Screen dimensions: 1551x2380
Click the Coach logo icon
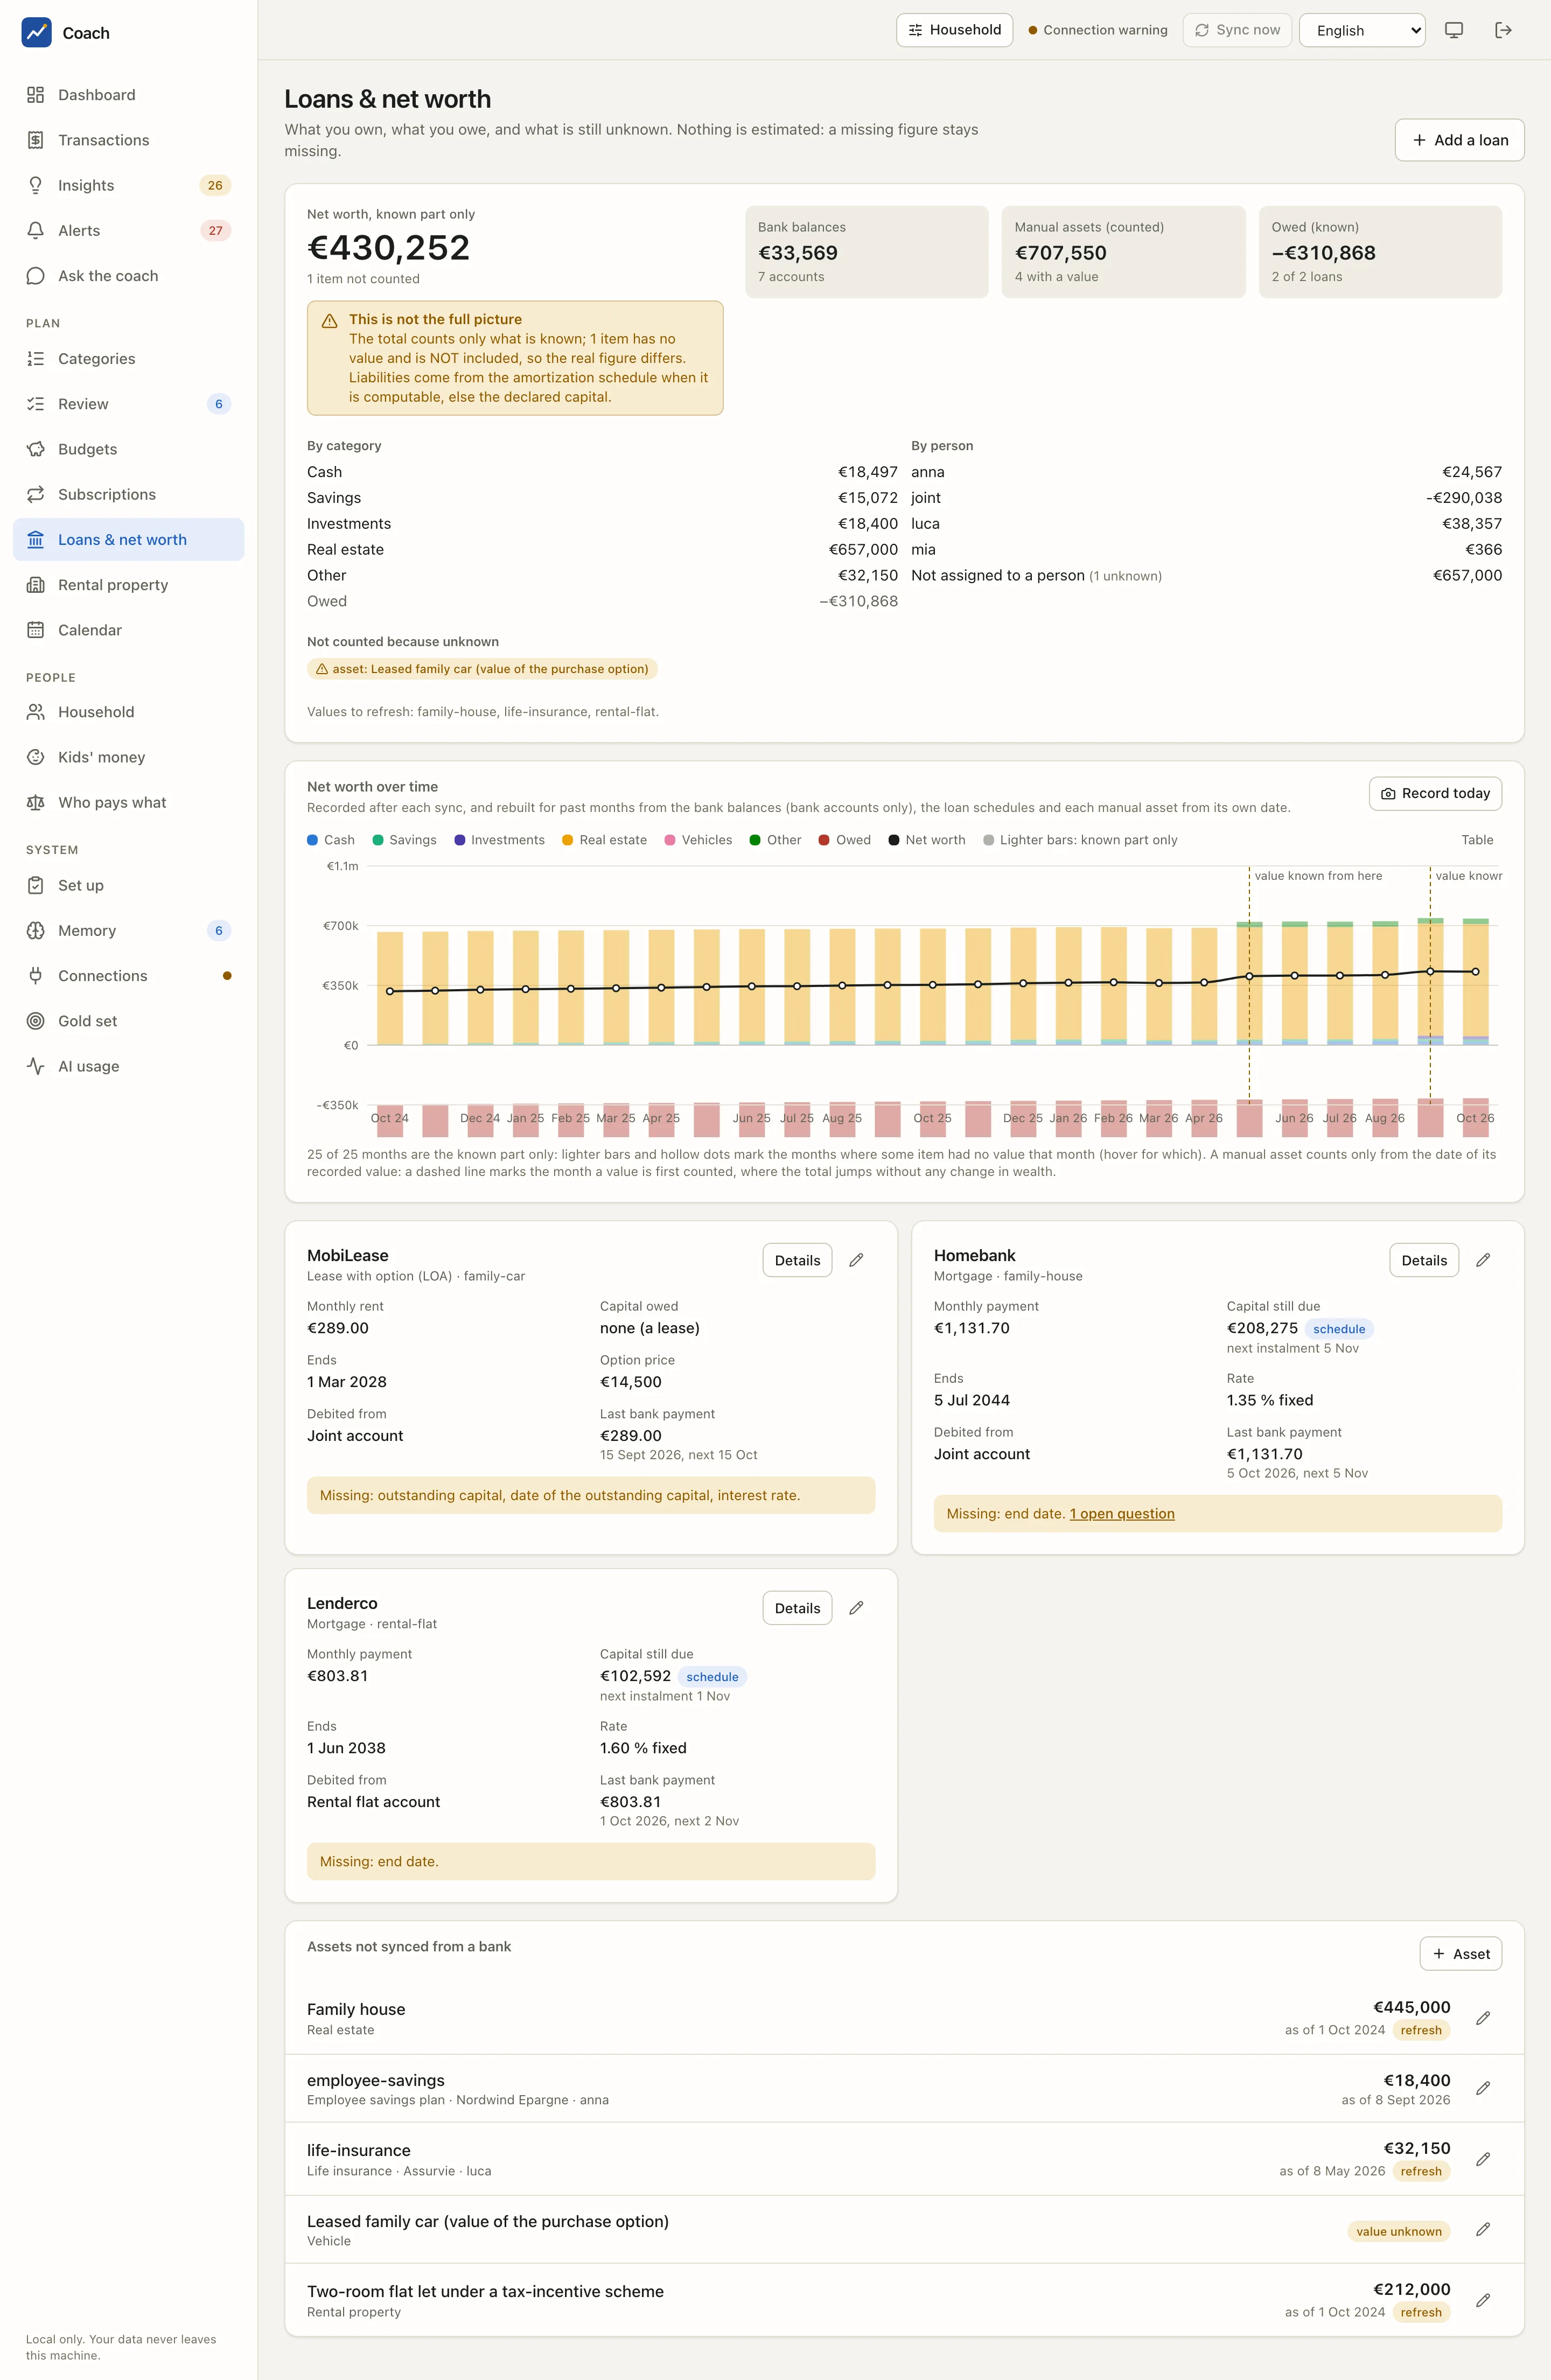37,32
